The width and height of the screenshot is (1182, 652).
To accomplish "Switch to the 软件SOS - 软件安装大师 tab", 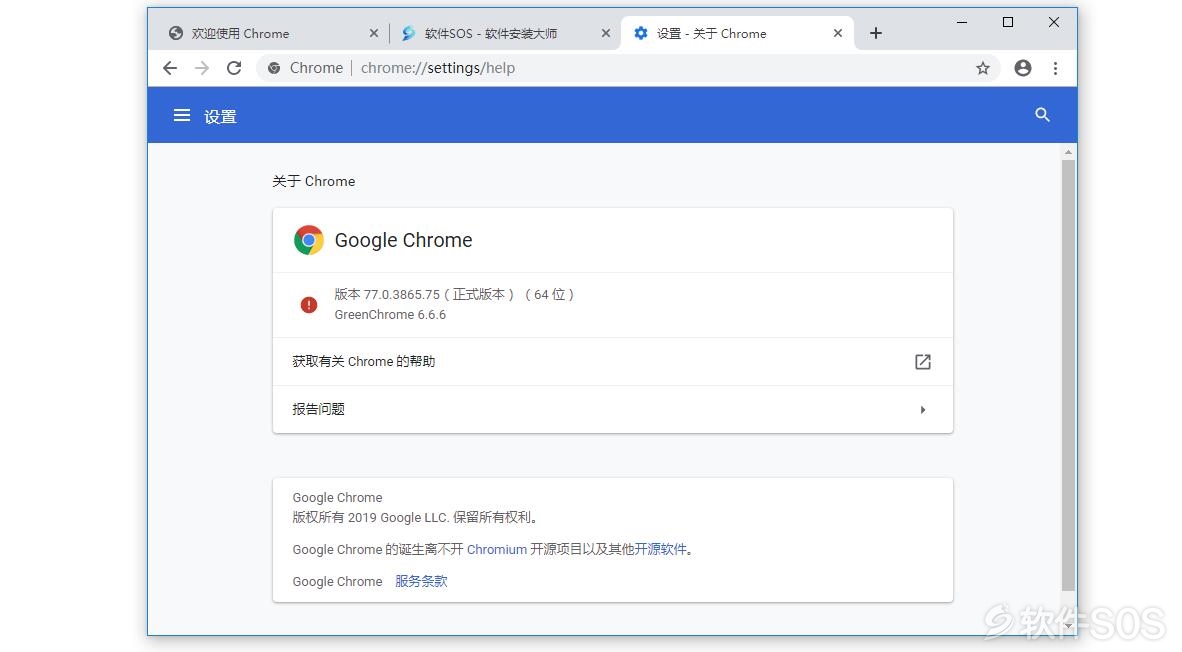I will click(503, 33).
